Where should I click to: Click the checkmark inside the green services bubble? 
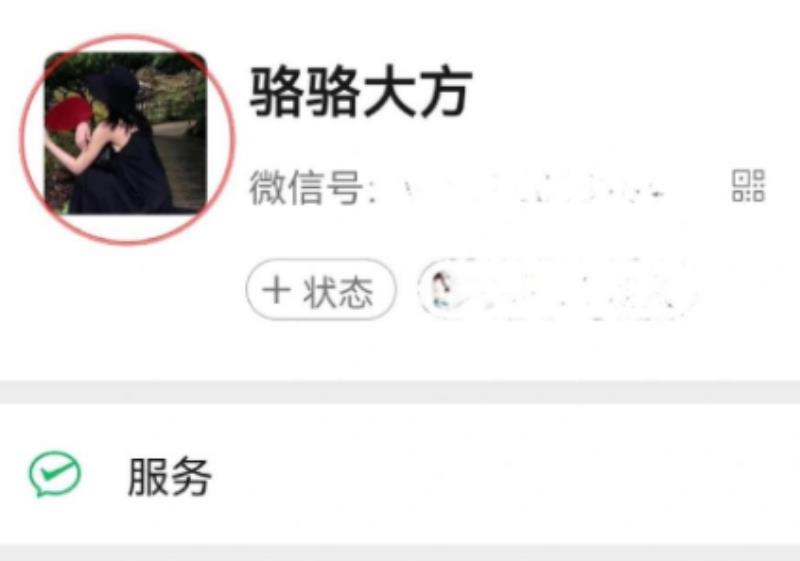pos(55,470)
